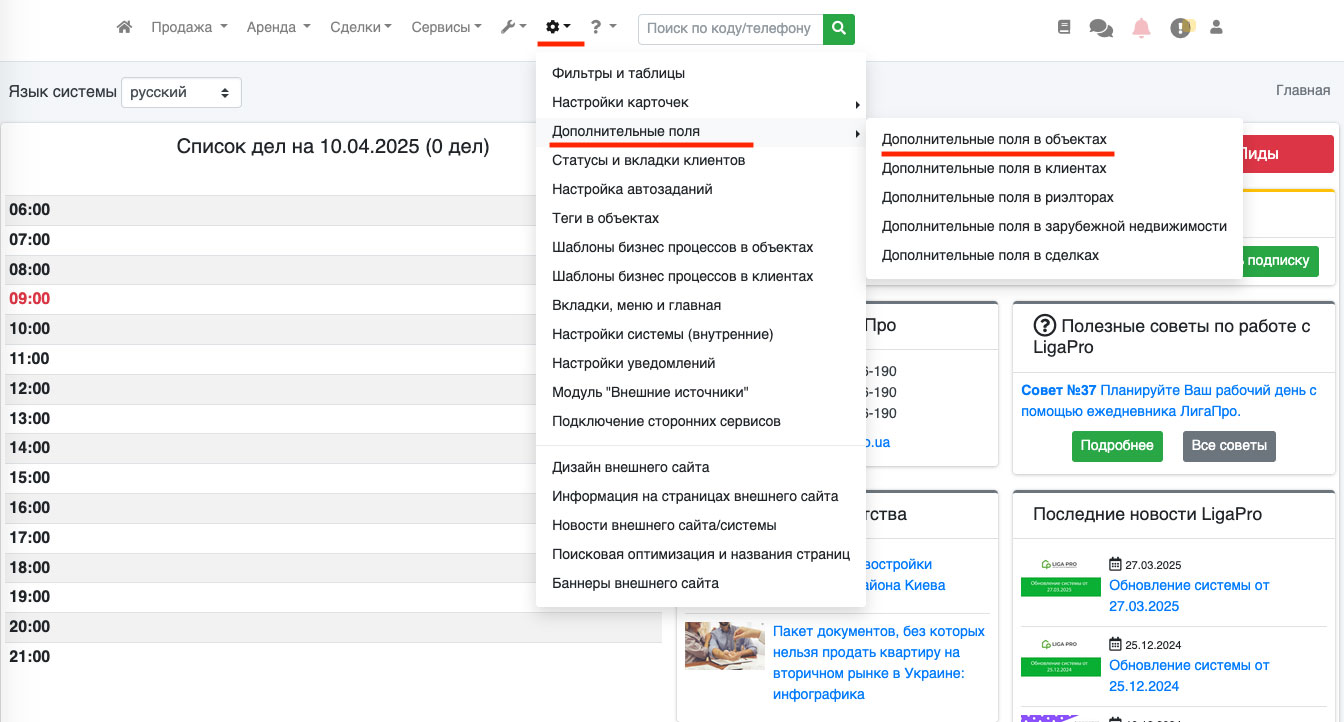Select Дополнительные поля в сделках
Viewport: 1344px width, 722px height.
point(990,256)
